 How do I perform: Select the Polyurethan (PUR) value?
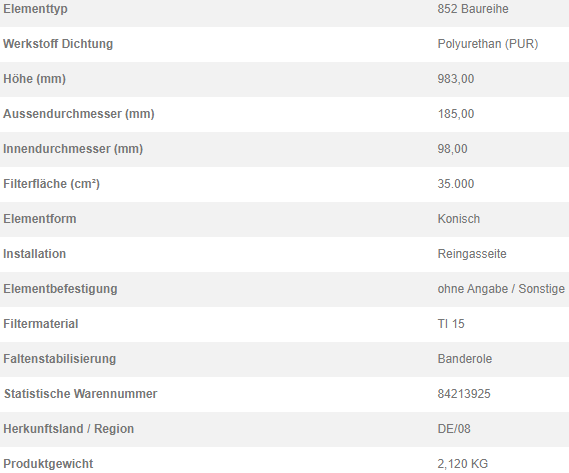pos(487,44)
